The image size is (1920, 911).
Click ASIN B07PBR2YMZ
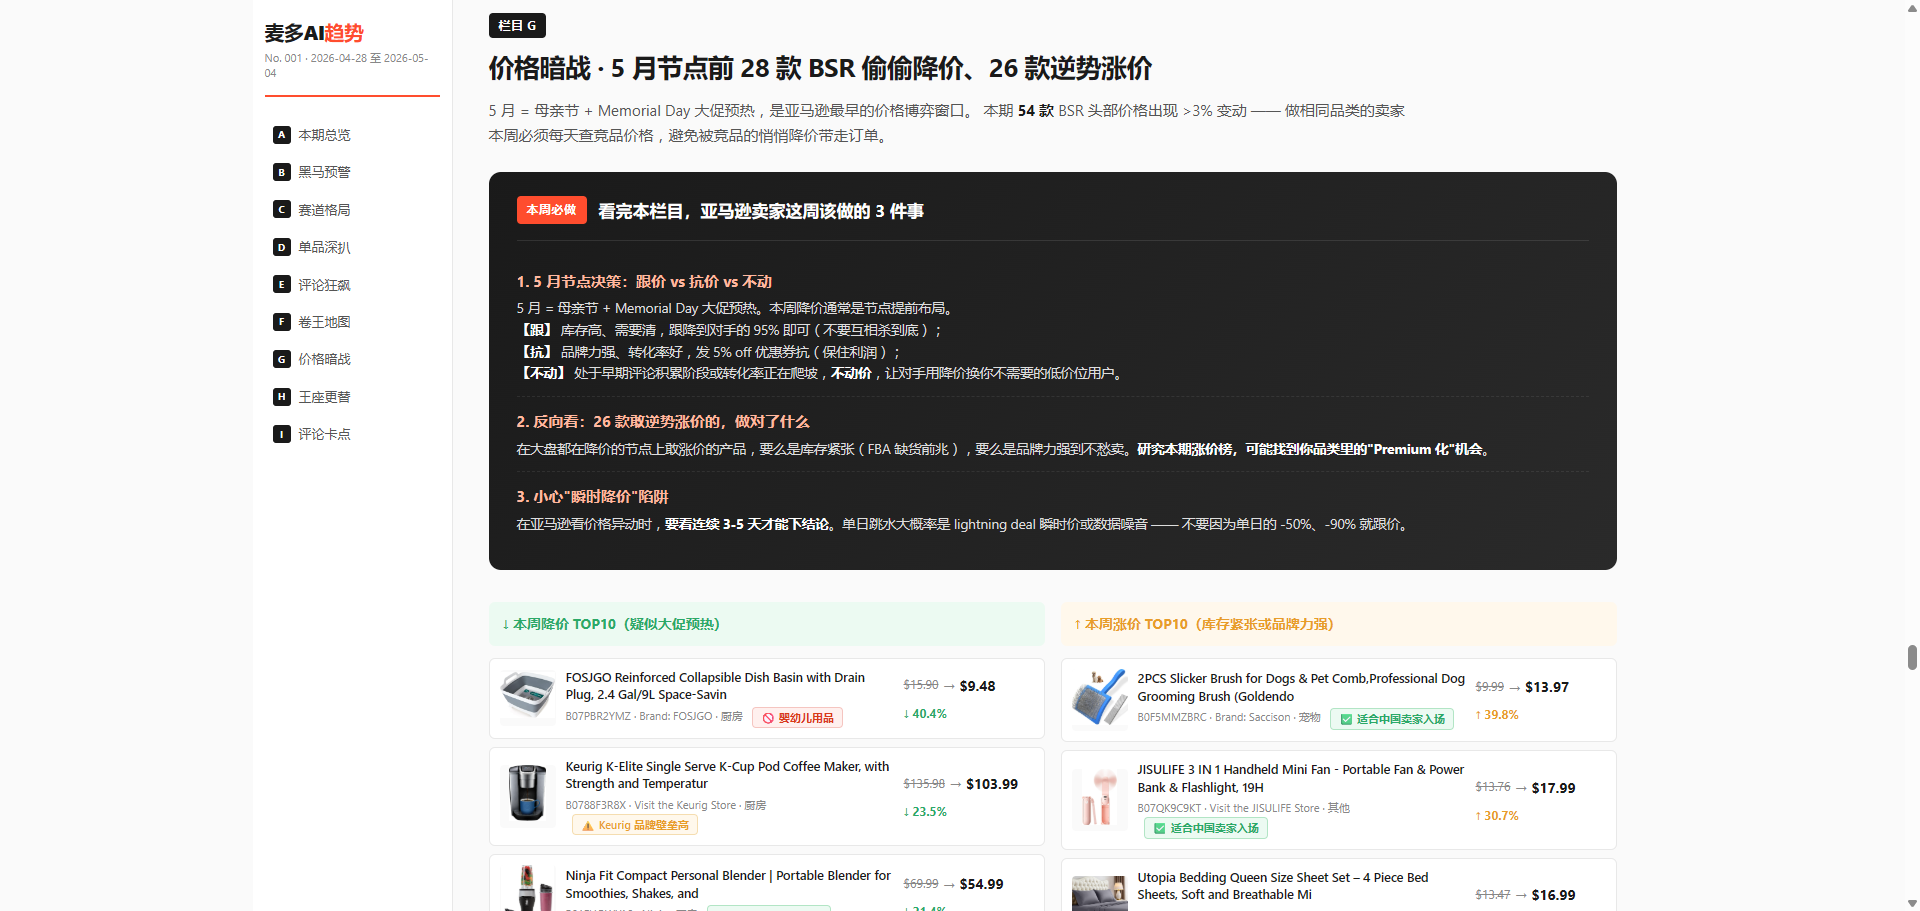tap(598, 717)
